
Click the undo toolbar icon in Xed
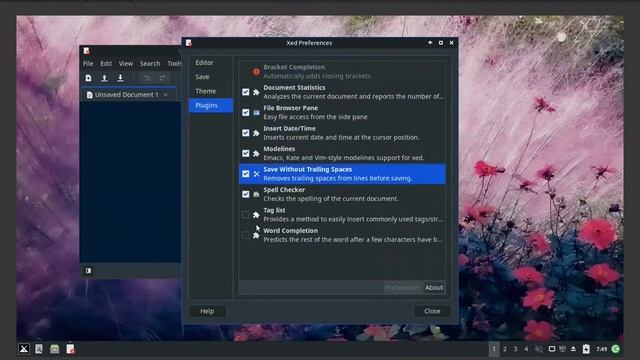pos(147,78)
